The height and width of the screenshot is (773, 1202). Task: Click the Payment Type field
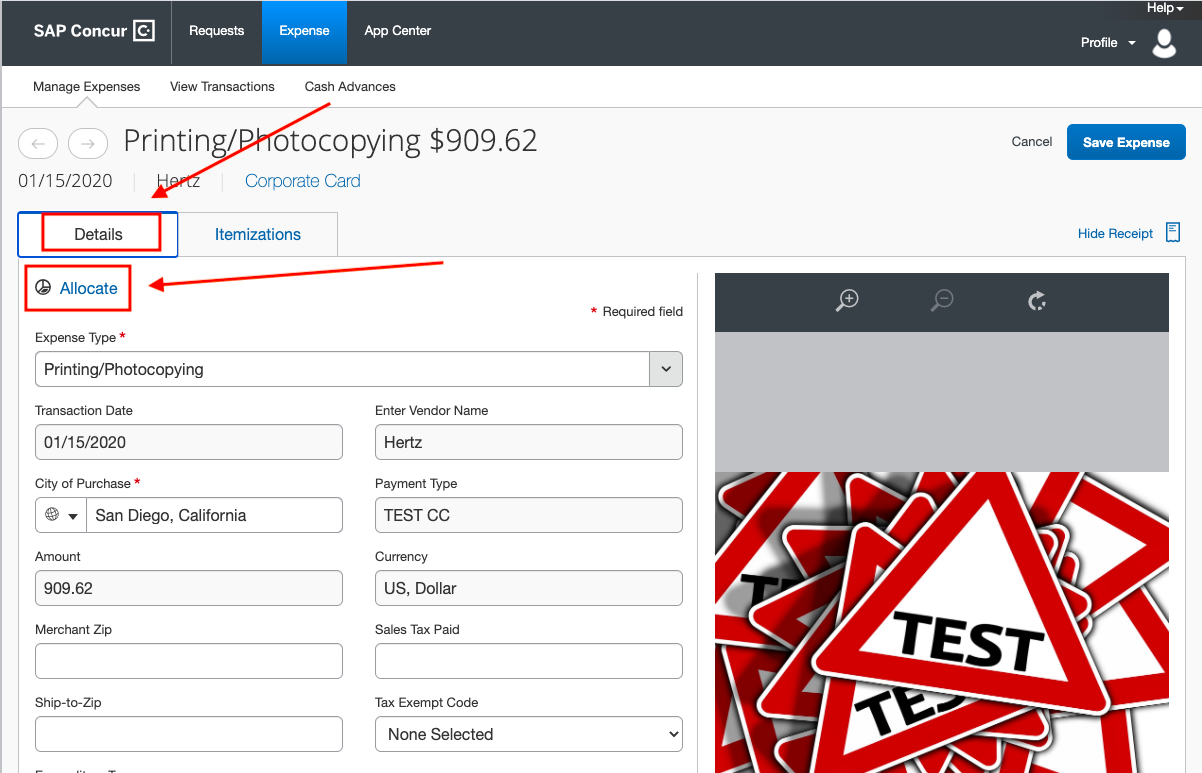529,515
